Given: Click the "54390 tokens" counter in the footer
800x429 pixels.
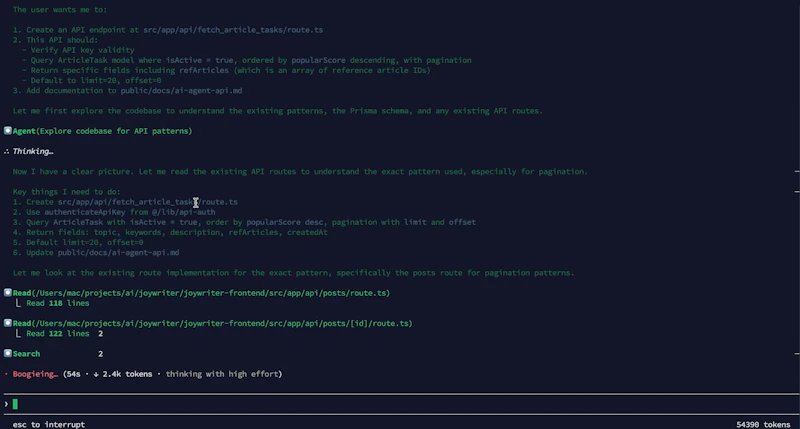Looking at the screenshot, I should [x=763, y=424].
